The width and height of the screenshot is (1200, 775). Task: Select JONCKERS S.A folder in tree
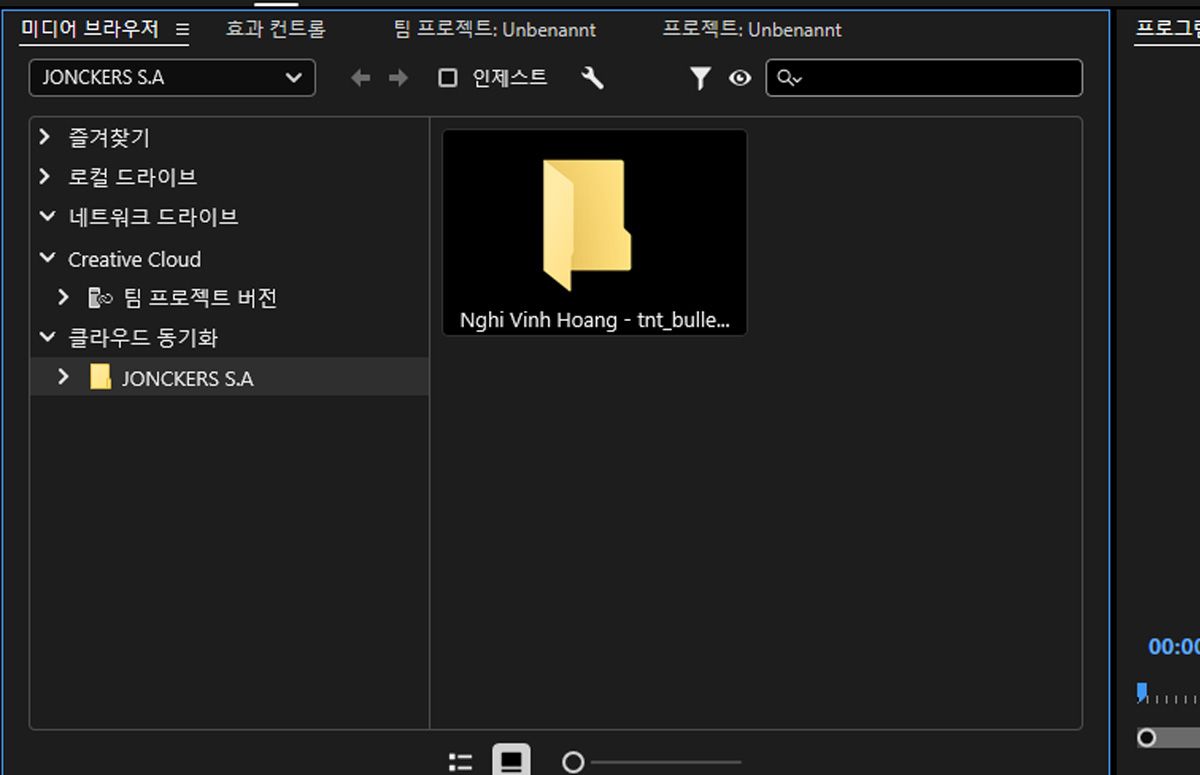[x=188, y=378]
